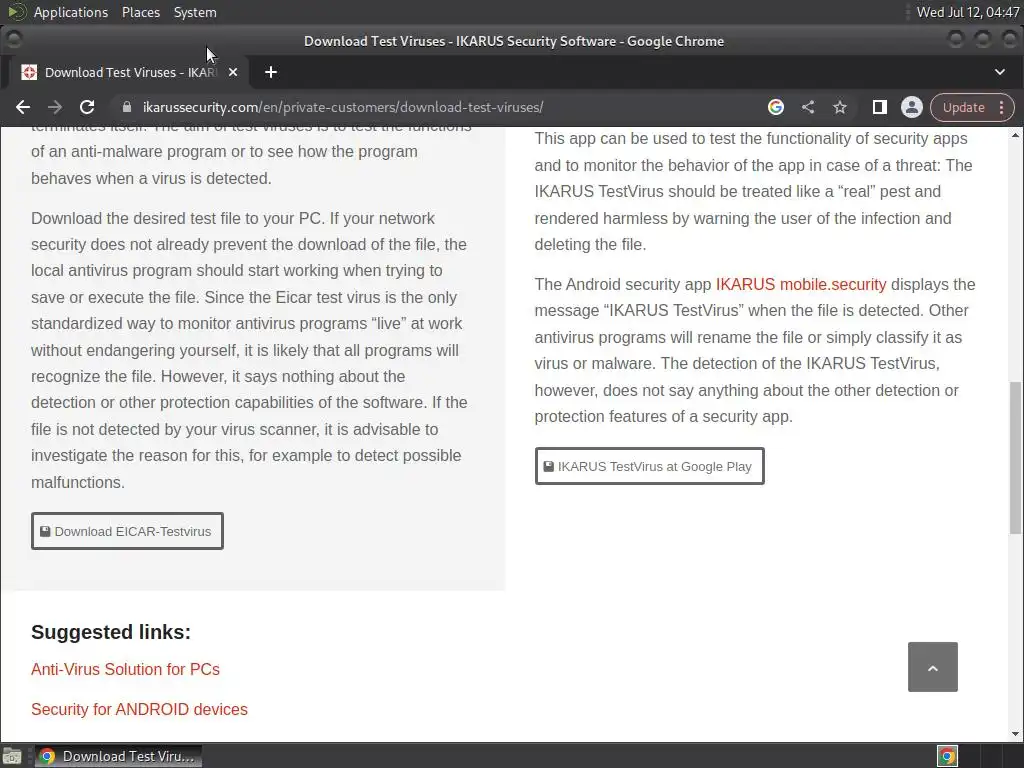
Task: Open the Places menu
Action: 140,12
